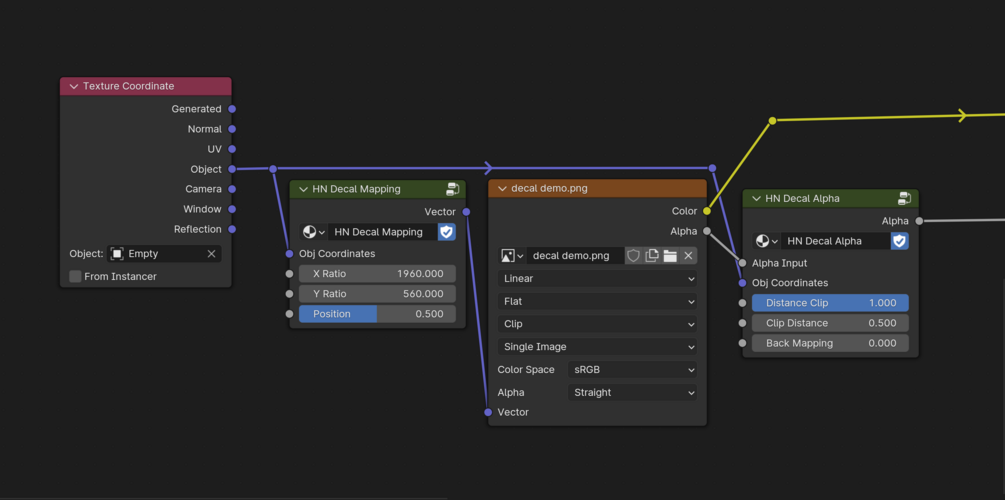Click the Empty object selector field
The height and width of the screenshot is (500, 1005).
pos(165,254)
